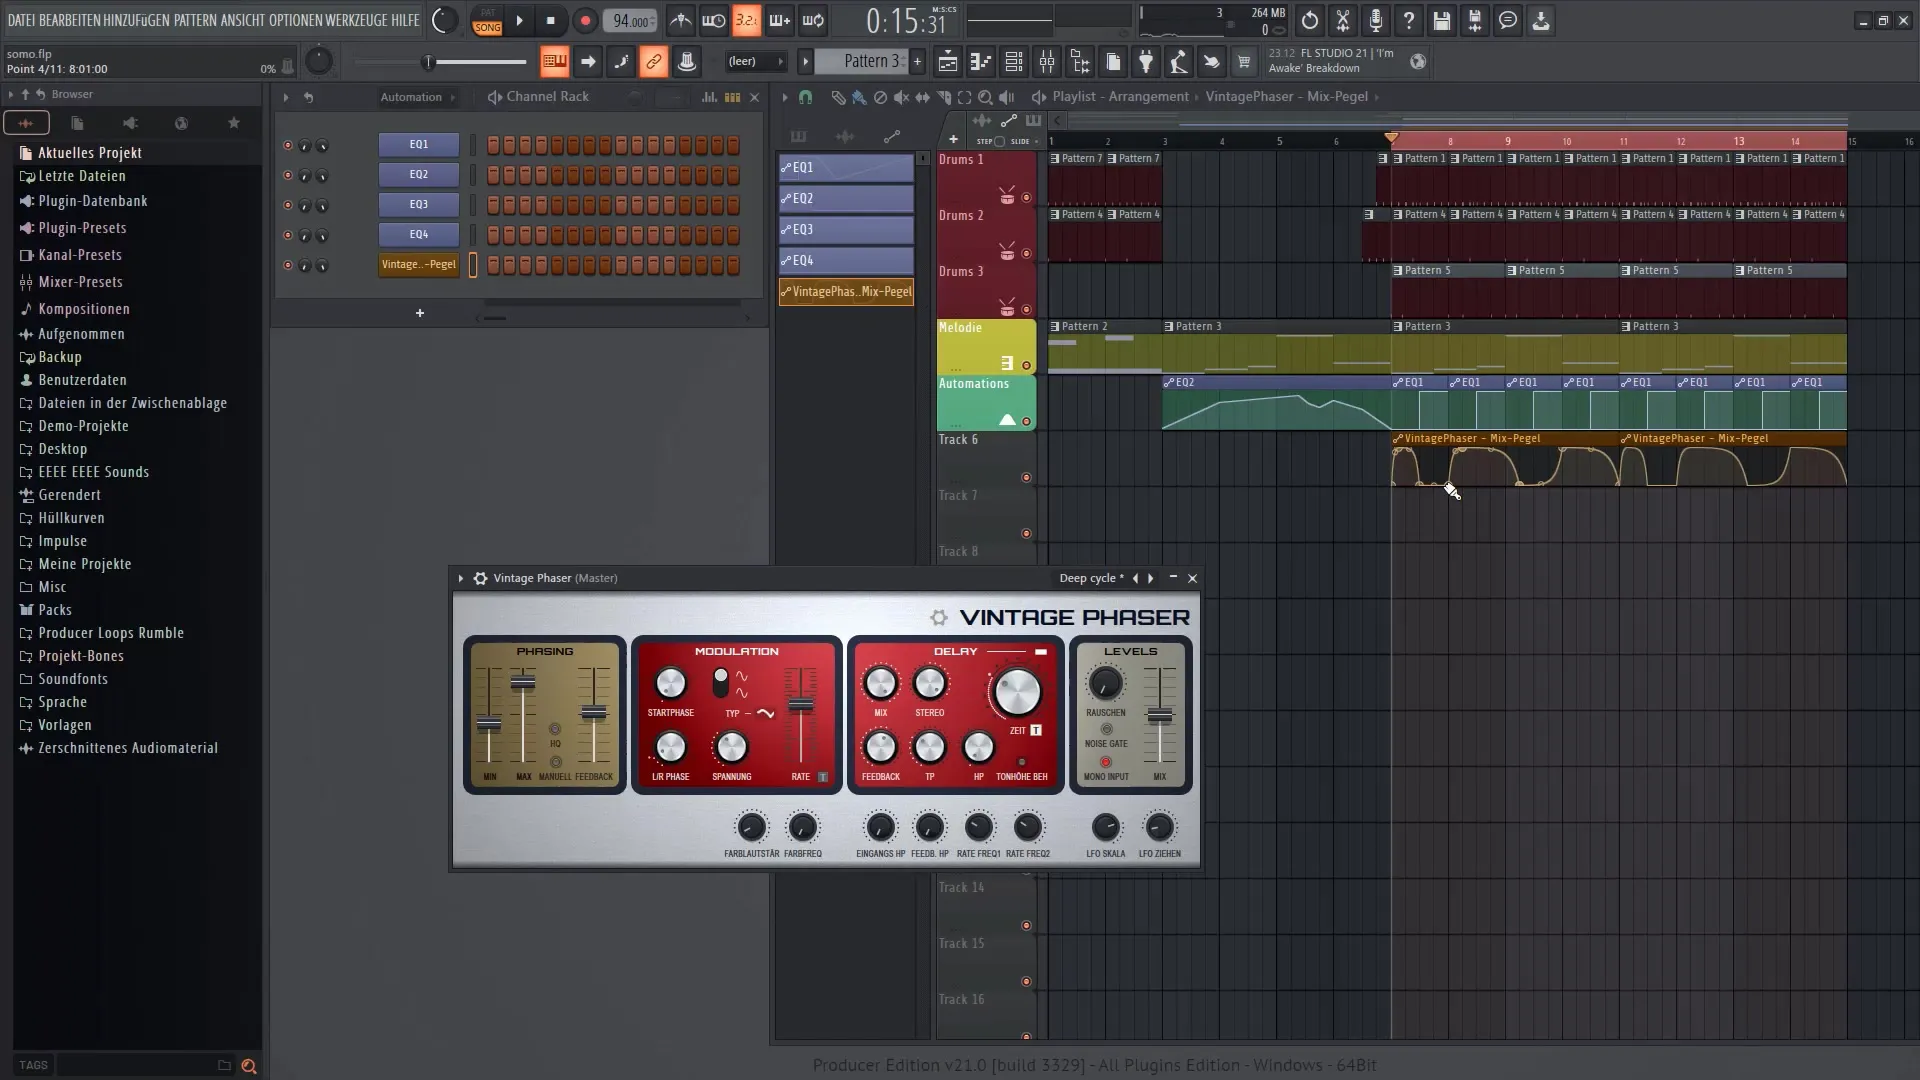Click the Mix slider in Levels section

(1160, 715)
